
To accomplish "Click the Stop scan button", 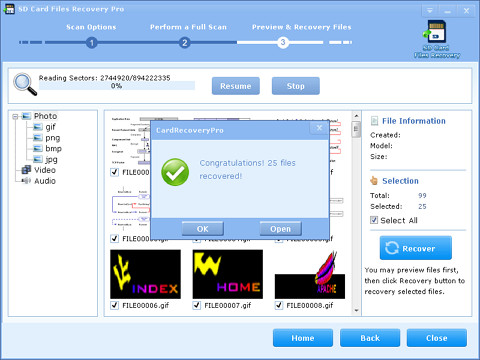I will click(296, 86).
